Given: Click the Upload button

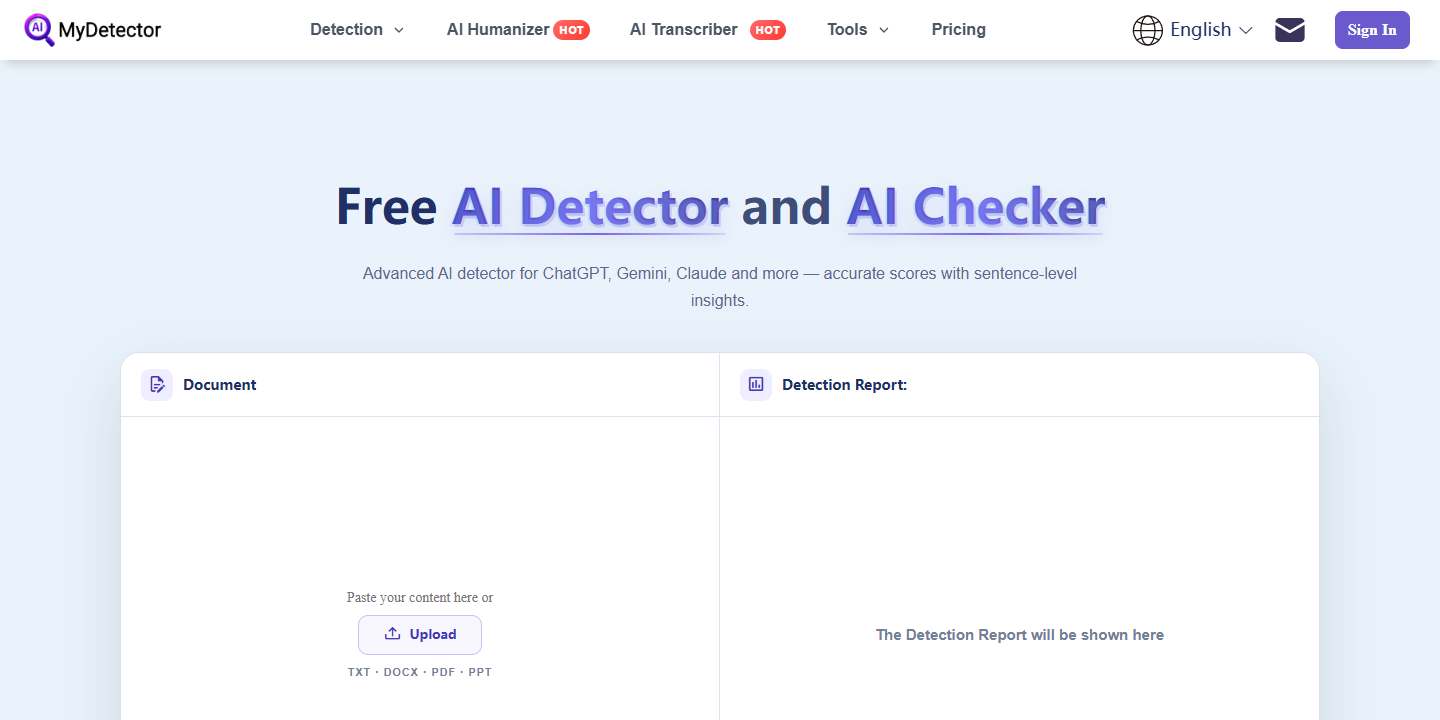Looking at the screenshot, I should coord(420,634).
